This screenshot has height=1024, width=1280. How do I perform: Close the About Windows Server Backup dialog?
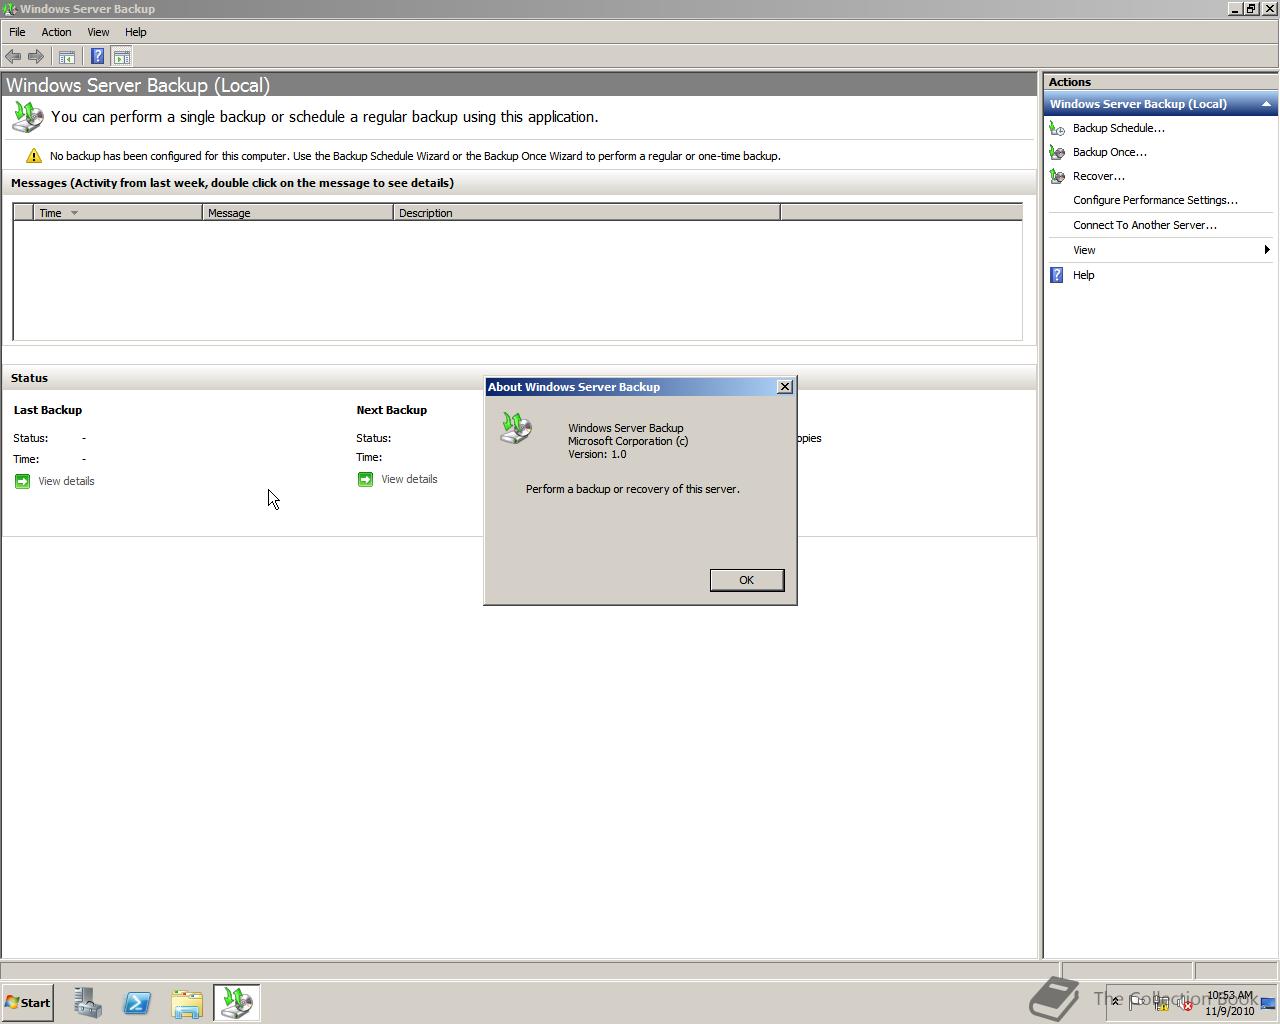tap(785, 387)
